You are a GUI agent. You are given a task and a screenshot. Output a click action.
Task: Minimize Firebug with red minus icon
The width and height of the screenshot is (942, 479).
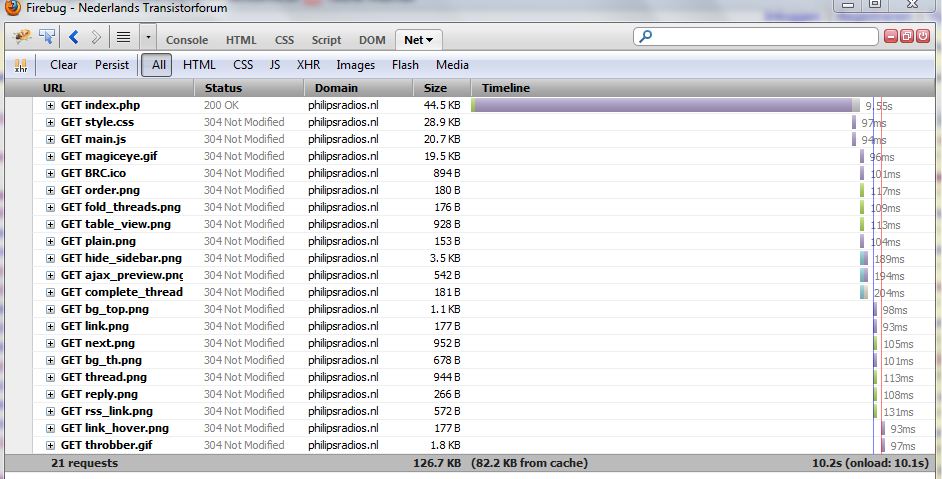click(x=891, y=37)
